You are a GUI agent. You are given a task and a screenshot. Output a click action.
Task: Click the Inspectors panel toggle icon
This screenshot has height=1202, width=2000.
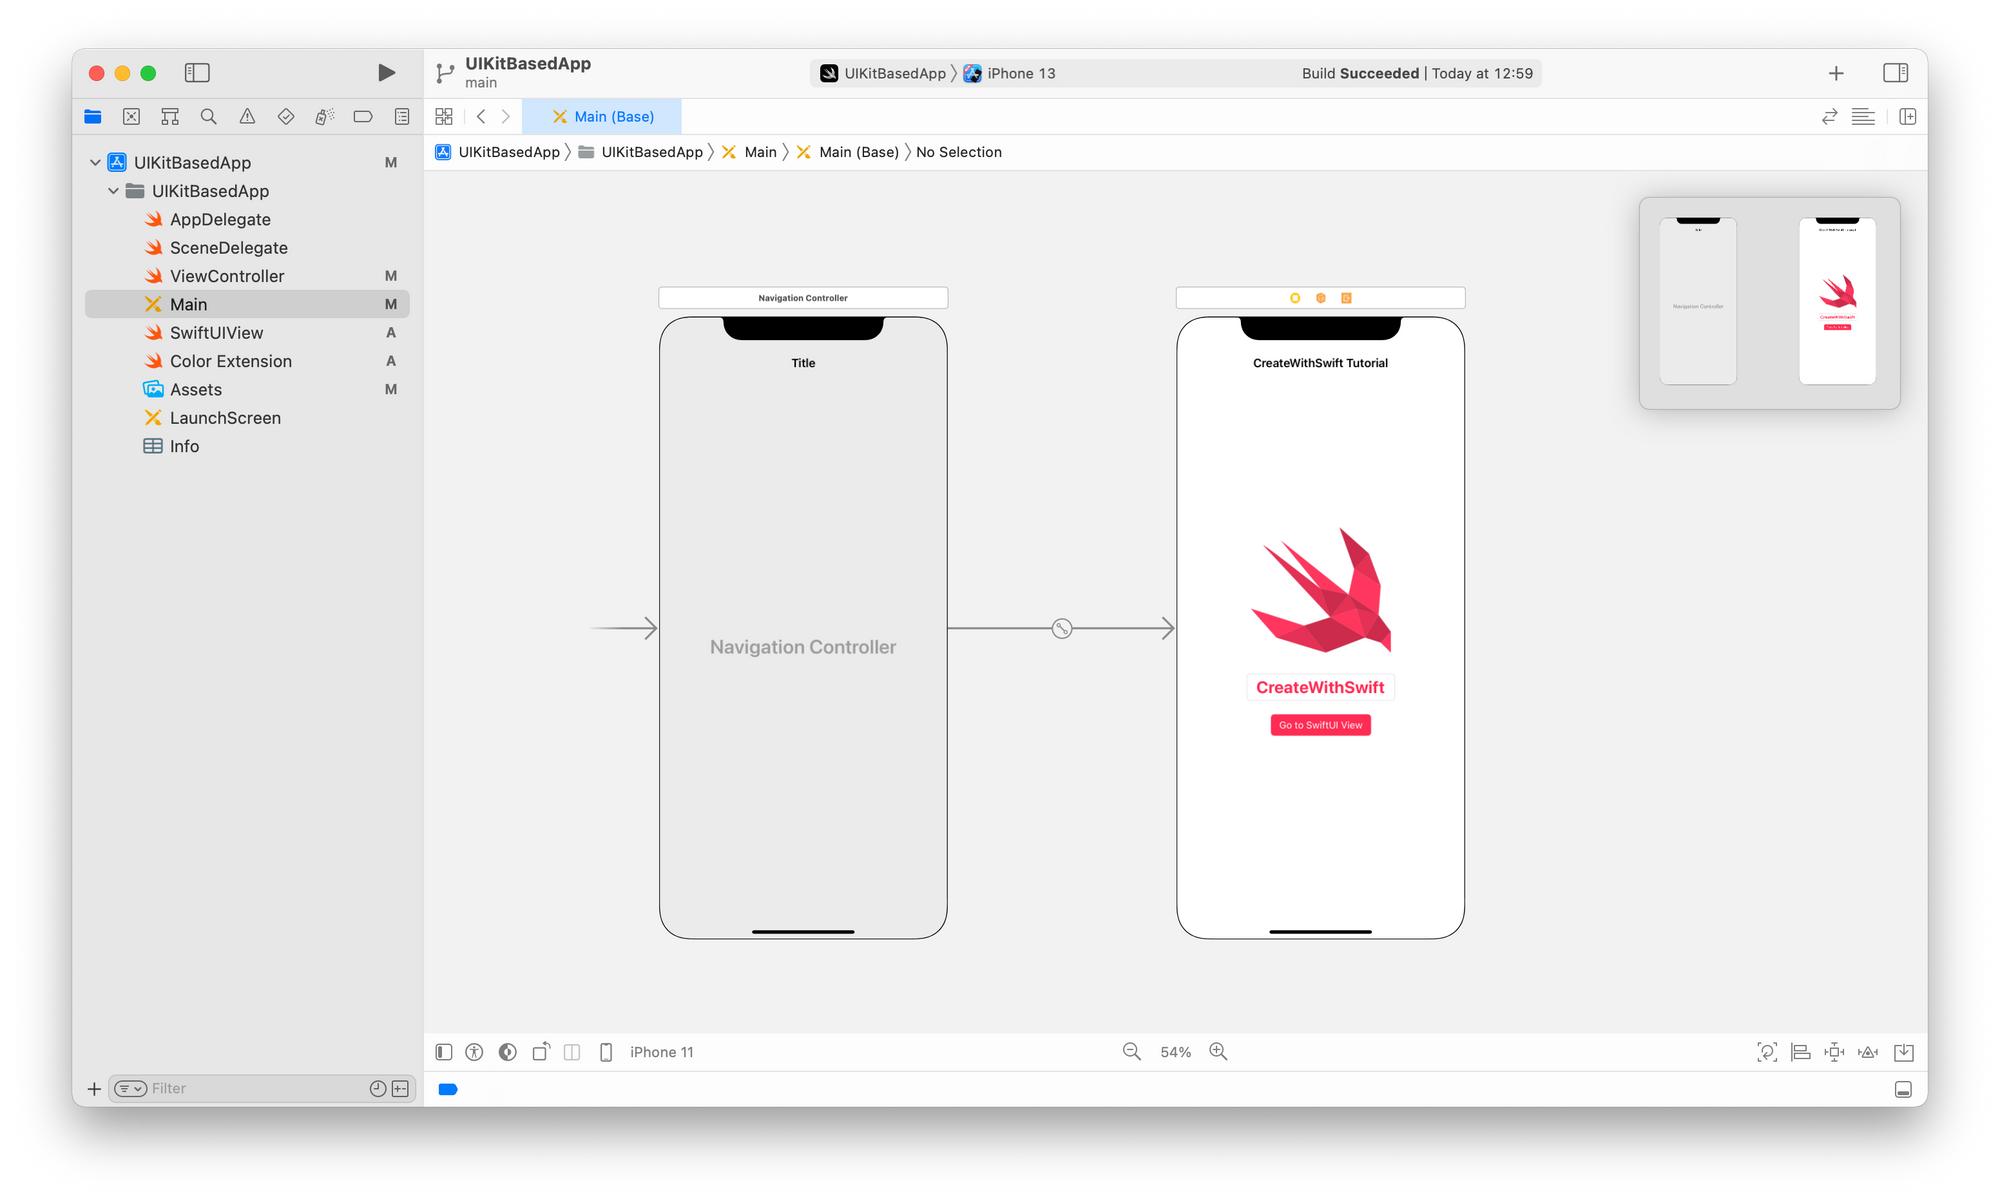tap(1896, 71)
